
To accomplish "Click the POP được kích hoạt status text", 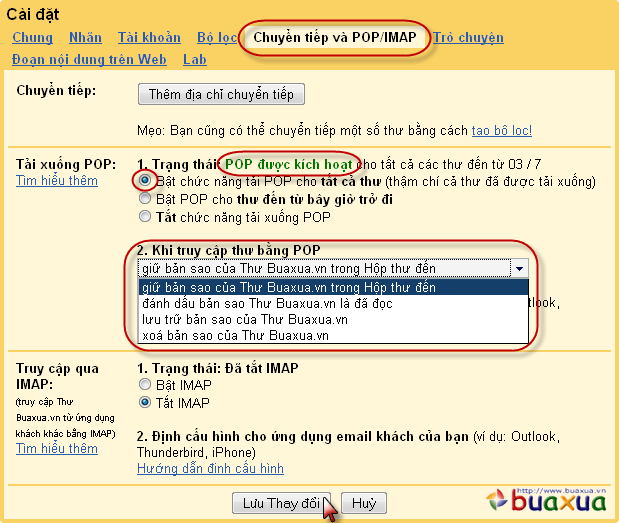I will click(289, 164).
